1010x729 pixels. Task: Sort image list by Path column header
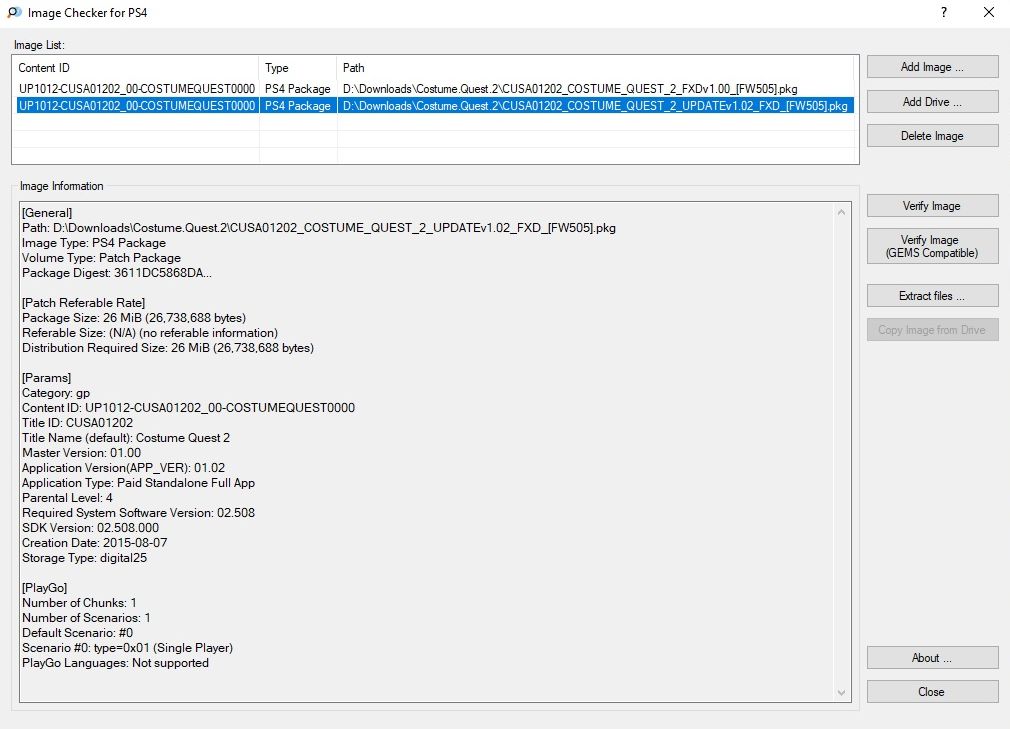(596, 68)
